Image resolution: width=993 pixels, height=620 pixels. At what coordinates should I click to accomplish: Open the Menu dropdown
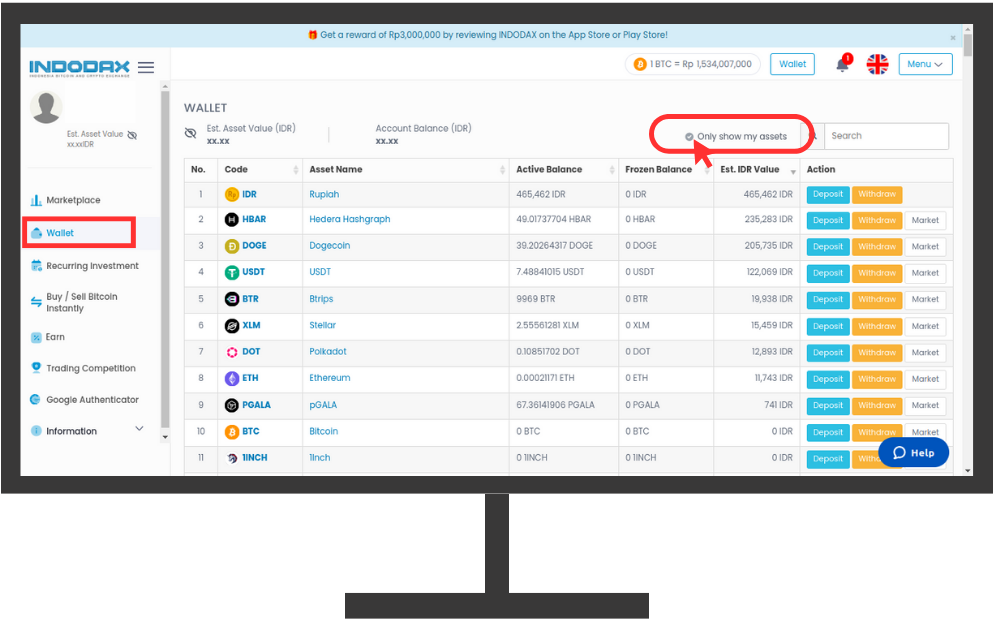pos(925,64)
